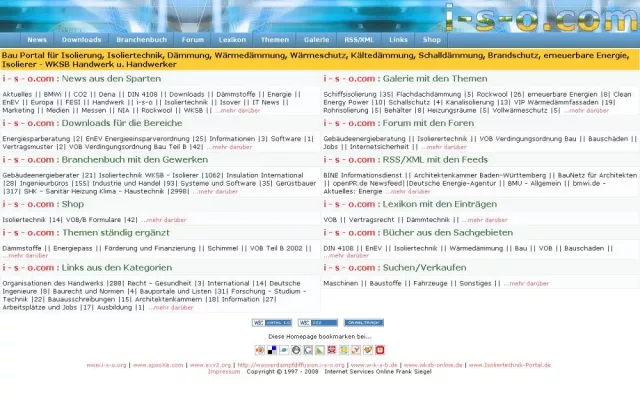
Task: Click the orange bookmark icon starting the bookmark row
Action: tap(260, 350)
